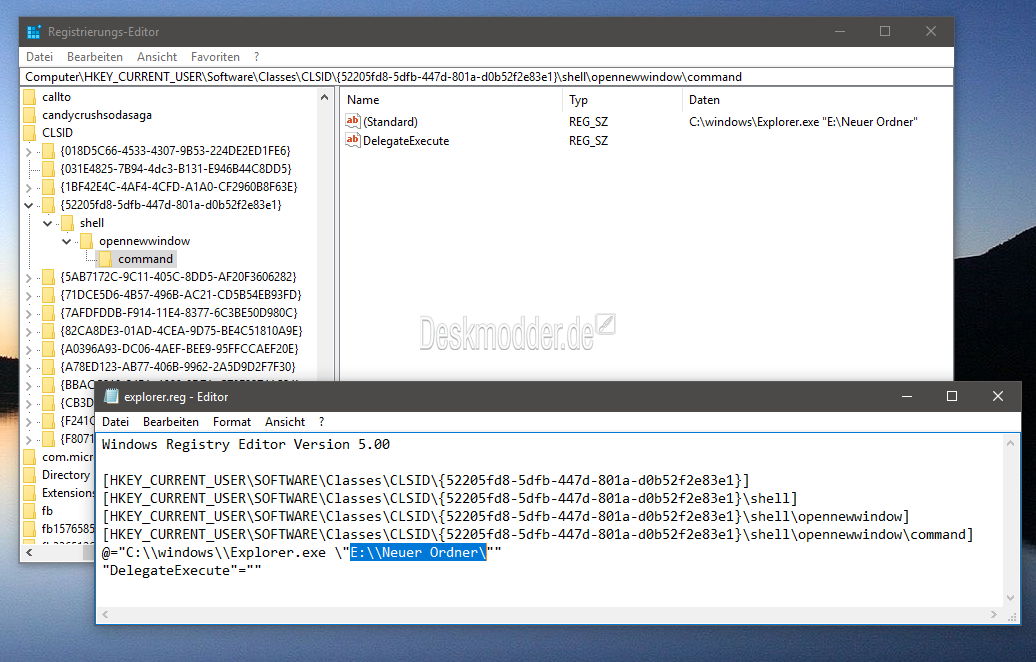
Task: Click the highlighted text E:\\Neuer Ordner\
Action: (x=418, y=552)
